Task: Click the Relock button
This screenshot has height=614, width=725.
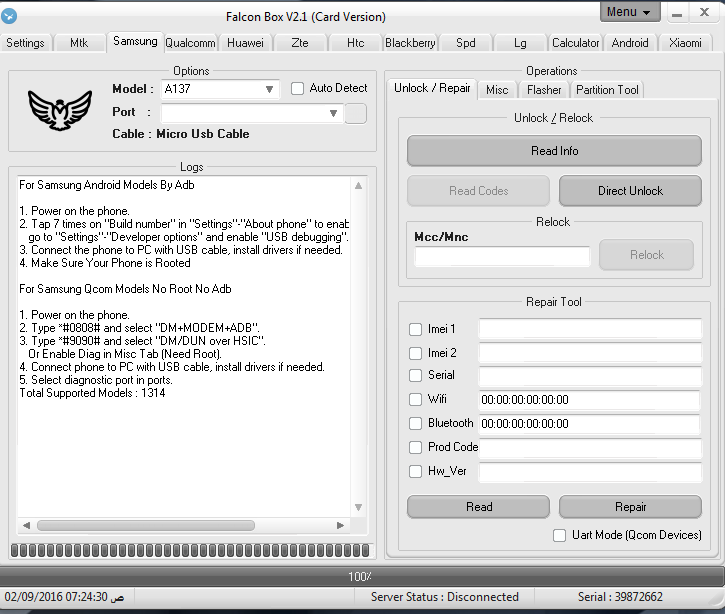Action: coord(646,255)
